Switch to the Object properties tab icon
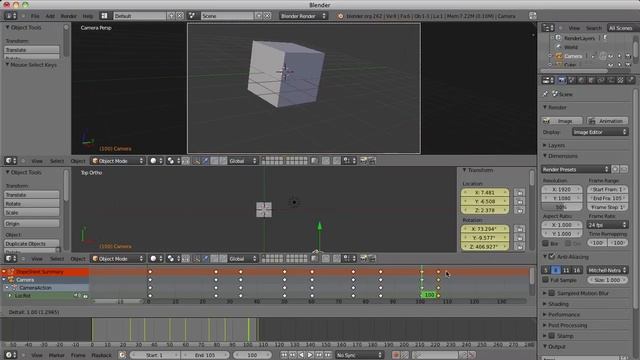The height and width of the screenshot is (360, 640). tap(591, 80)
